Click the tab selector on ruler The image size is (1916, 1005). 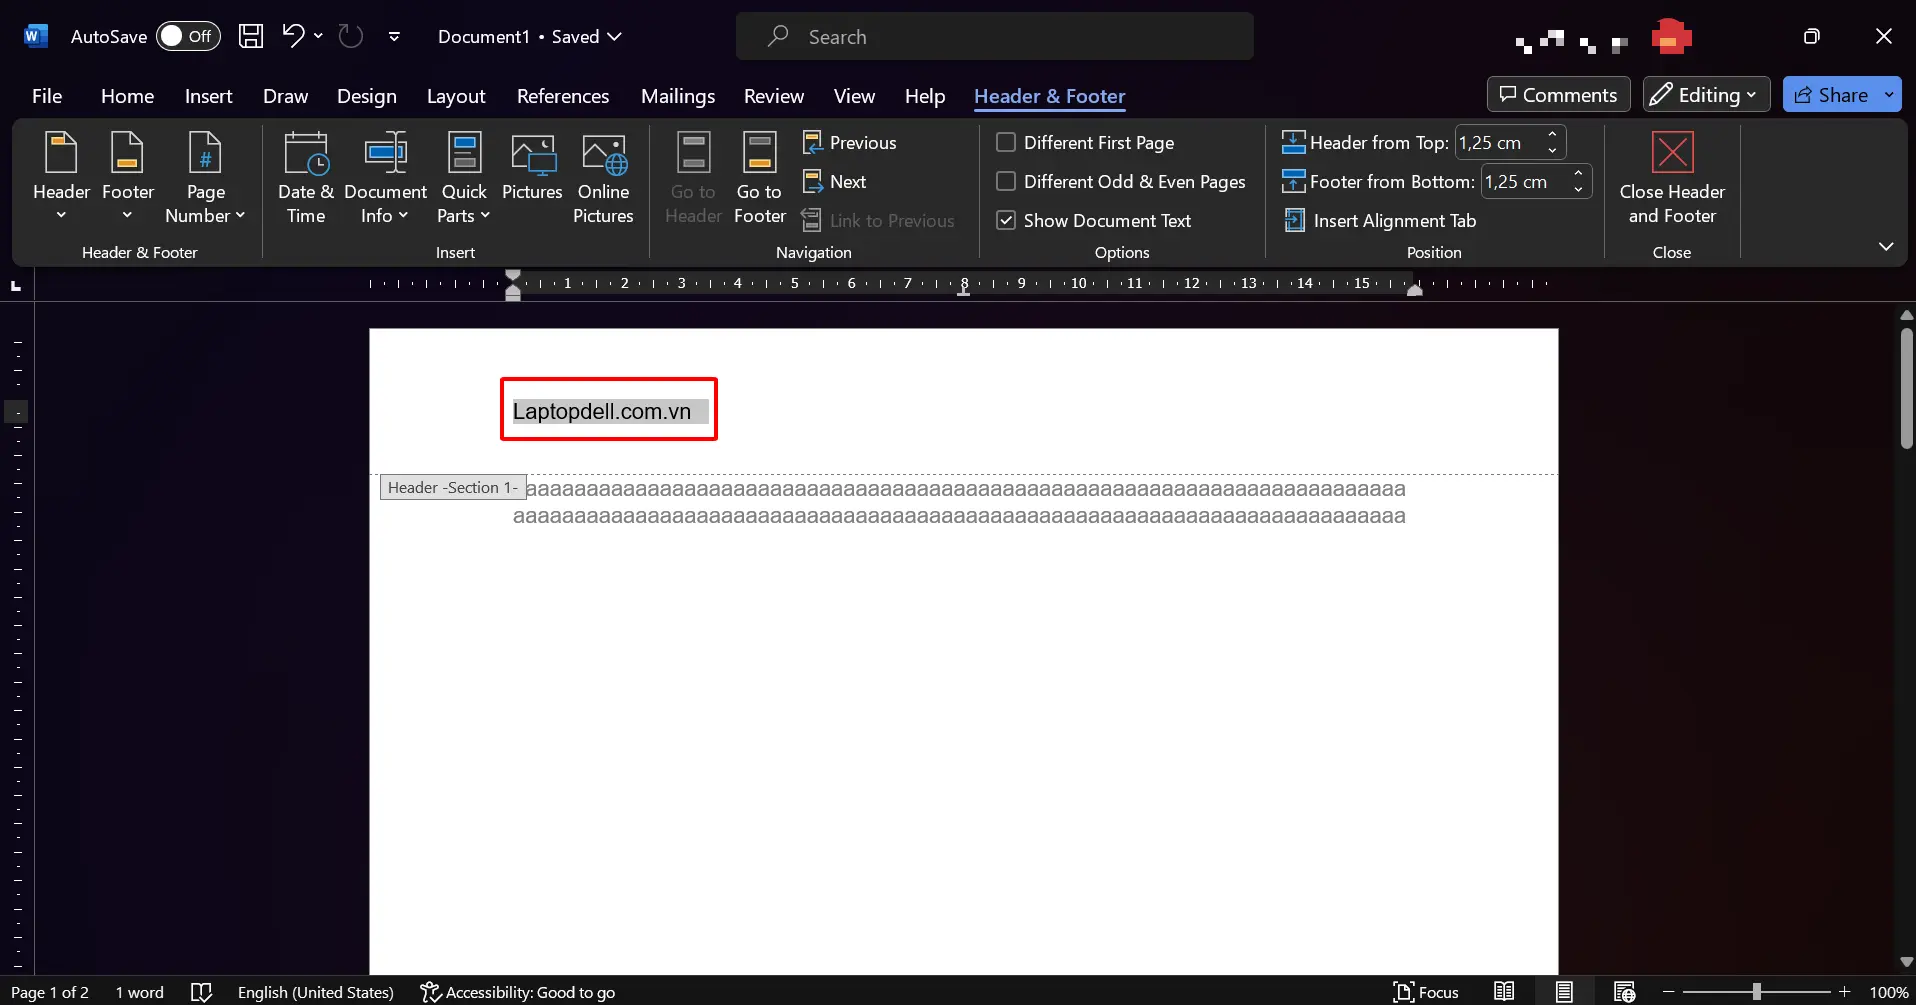[x=16, y=285]
